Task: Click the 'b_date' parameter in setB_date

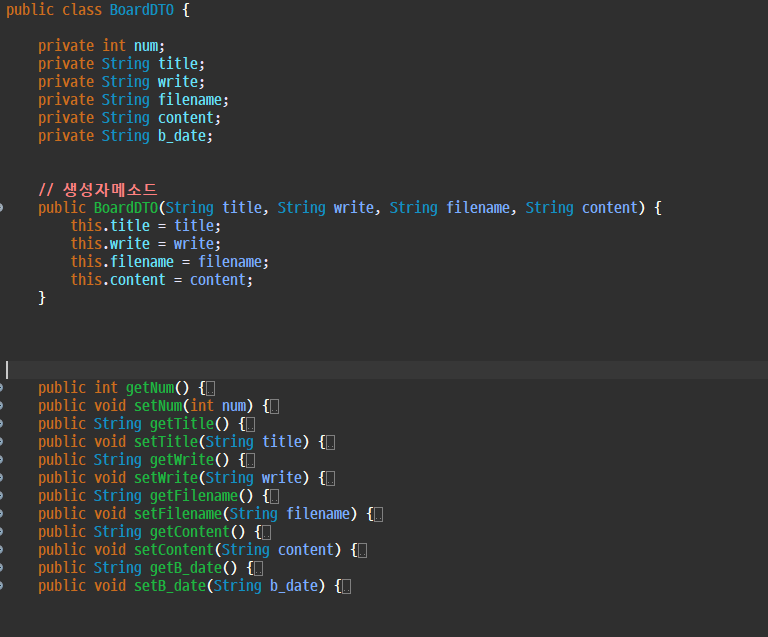Action: click(x=294, y=586)
